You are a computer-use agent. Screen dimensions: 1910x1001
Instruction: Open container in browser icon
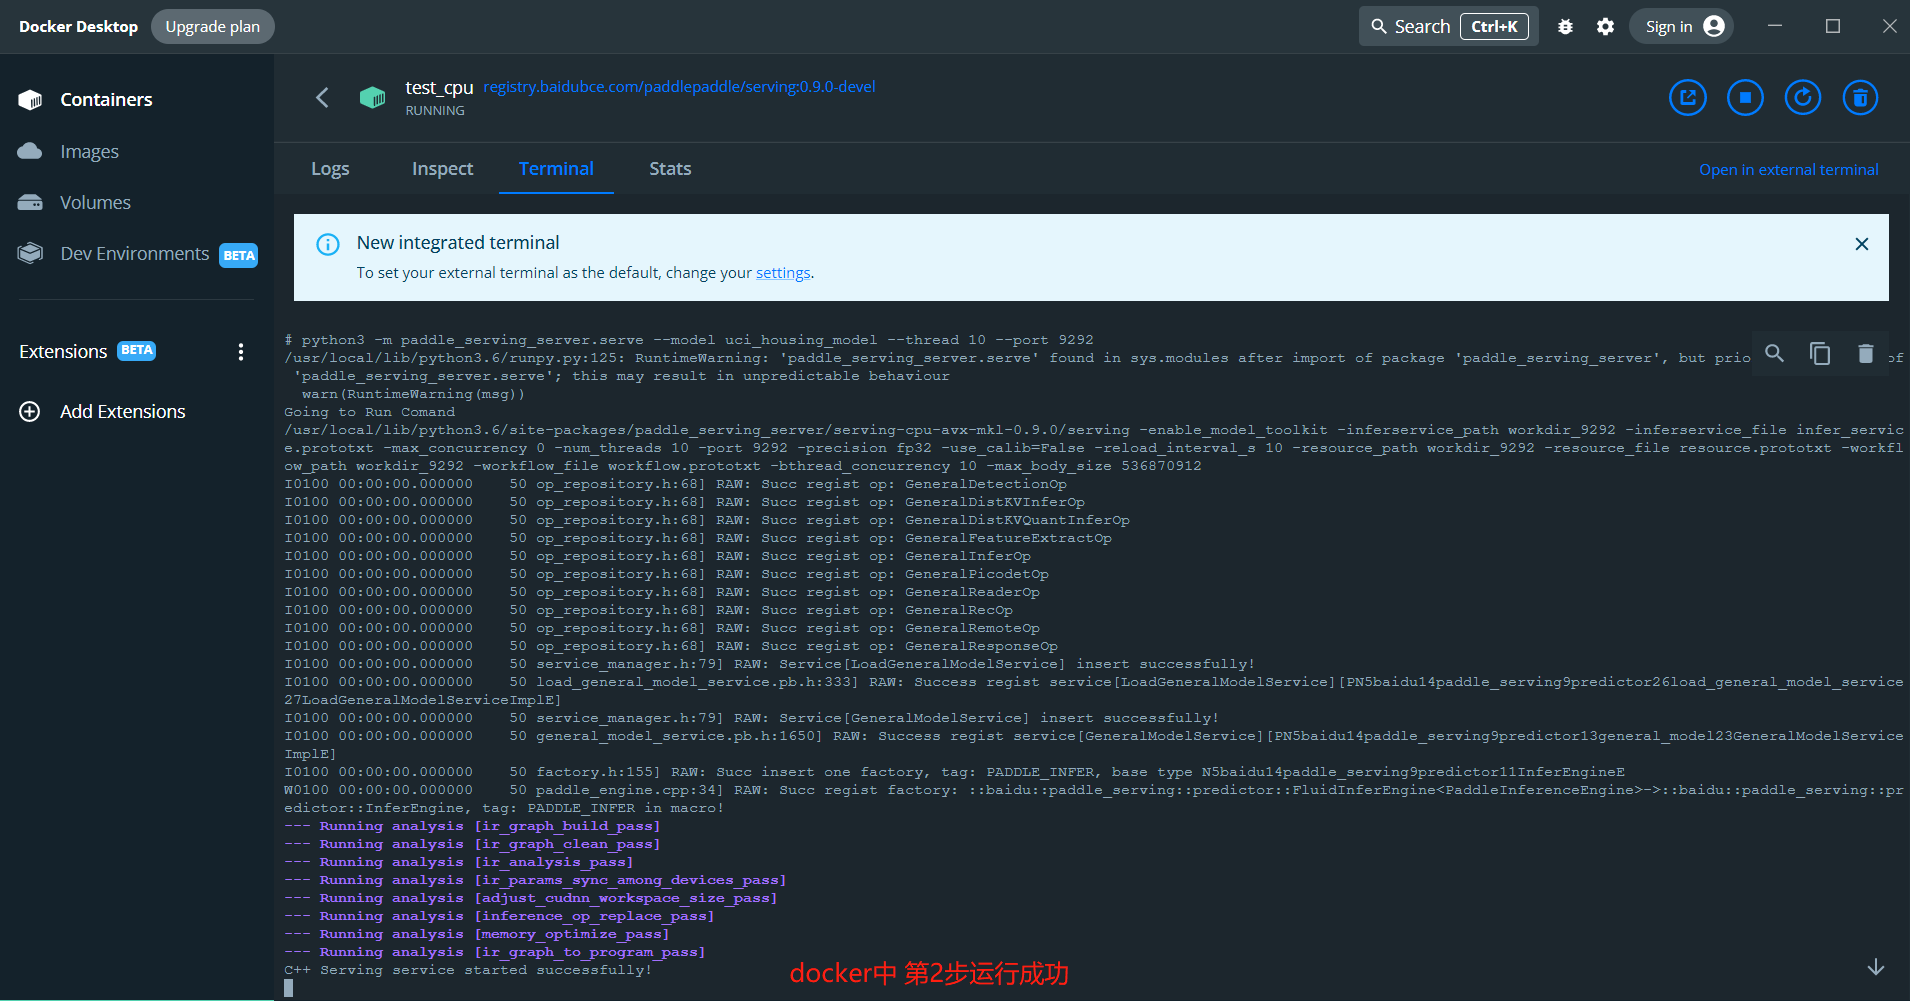1688,97
